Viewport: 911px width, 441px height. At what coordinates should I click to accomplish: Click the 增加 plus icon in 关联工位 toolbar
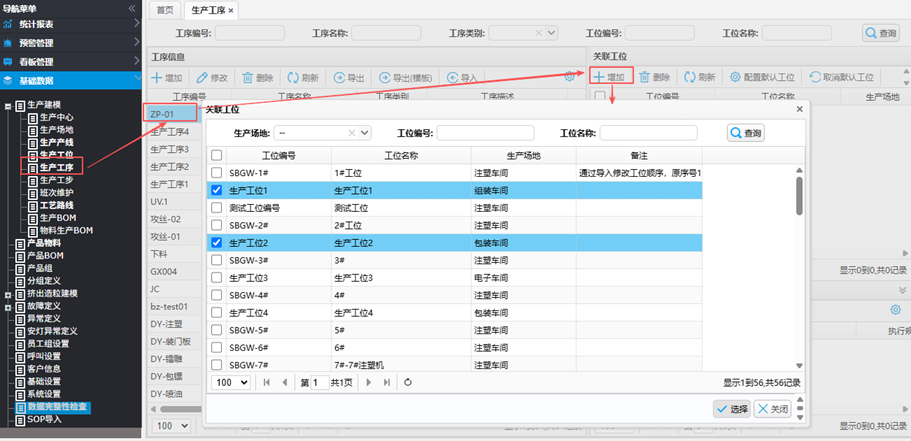pos(598,77)
